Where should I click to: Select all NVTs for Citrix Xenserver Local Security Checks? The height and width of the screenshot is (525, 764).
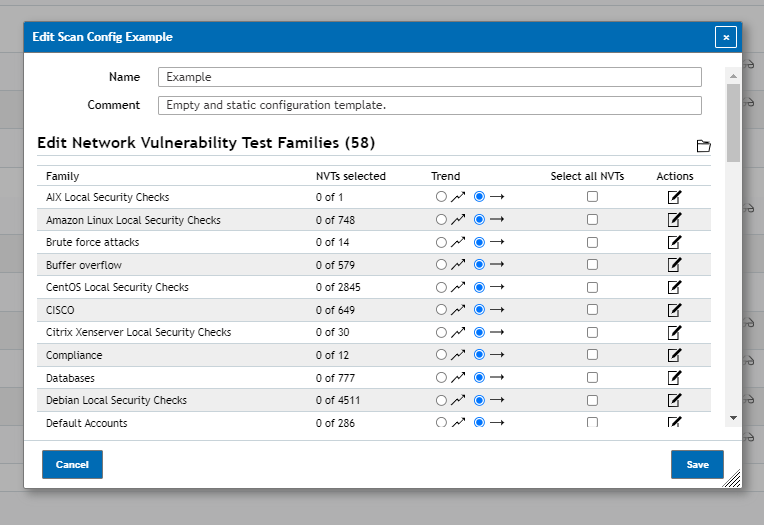pyautogui.click(x=592, y=332)
